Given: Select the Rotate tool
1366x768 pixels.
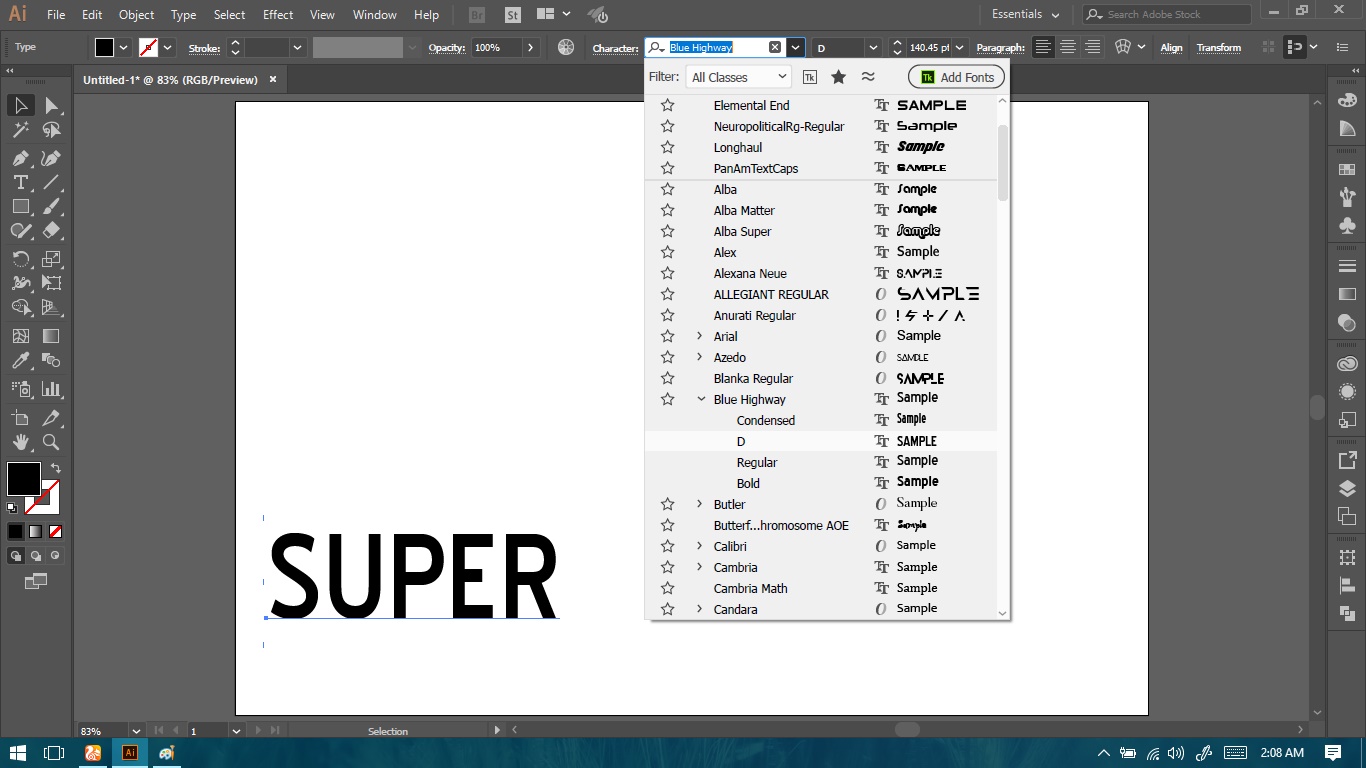Looking at the screenshot, I should (20, 258).
